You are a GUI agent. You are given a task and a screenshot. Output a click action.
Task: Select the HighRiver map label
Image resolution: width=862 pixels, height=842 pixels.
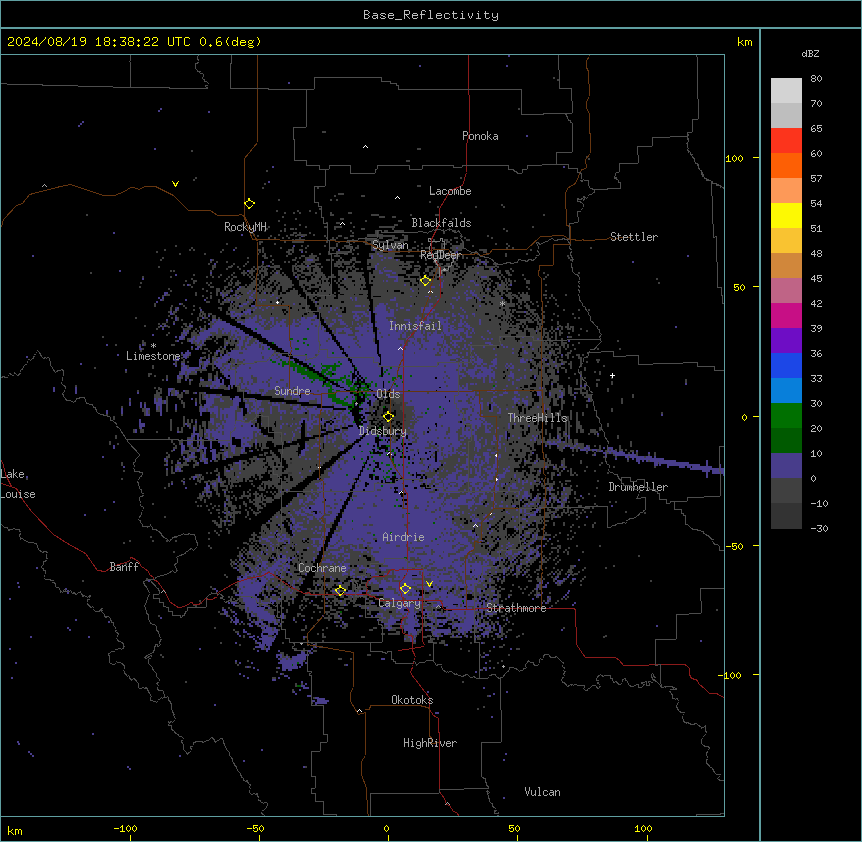[x=430, y=743]
